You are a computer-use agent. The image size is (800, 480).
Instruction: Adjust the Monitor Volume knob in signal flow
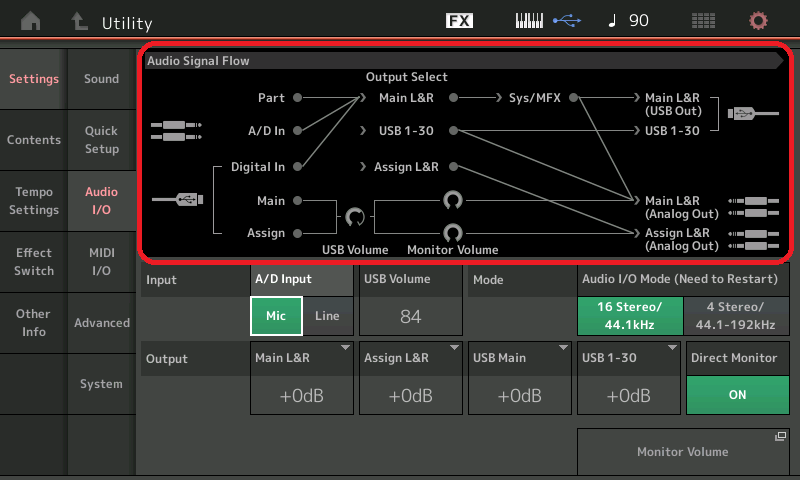453,232
